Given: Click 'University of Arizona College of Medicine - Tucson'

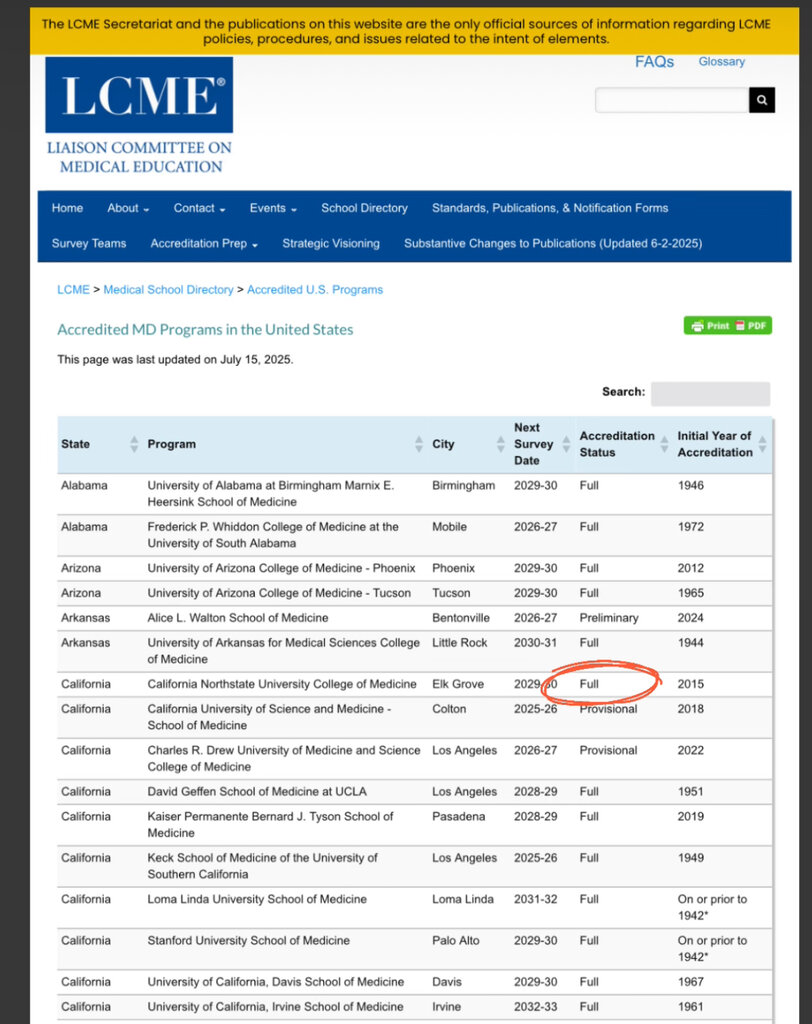Looking at the screenshot, I should (279, 593).
